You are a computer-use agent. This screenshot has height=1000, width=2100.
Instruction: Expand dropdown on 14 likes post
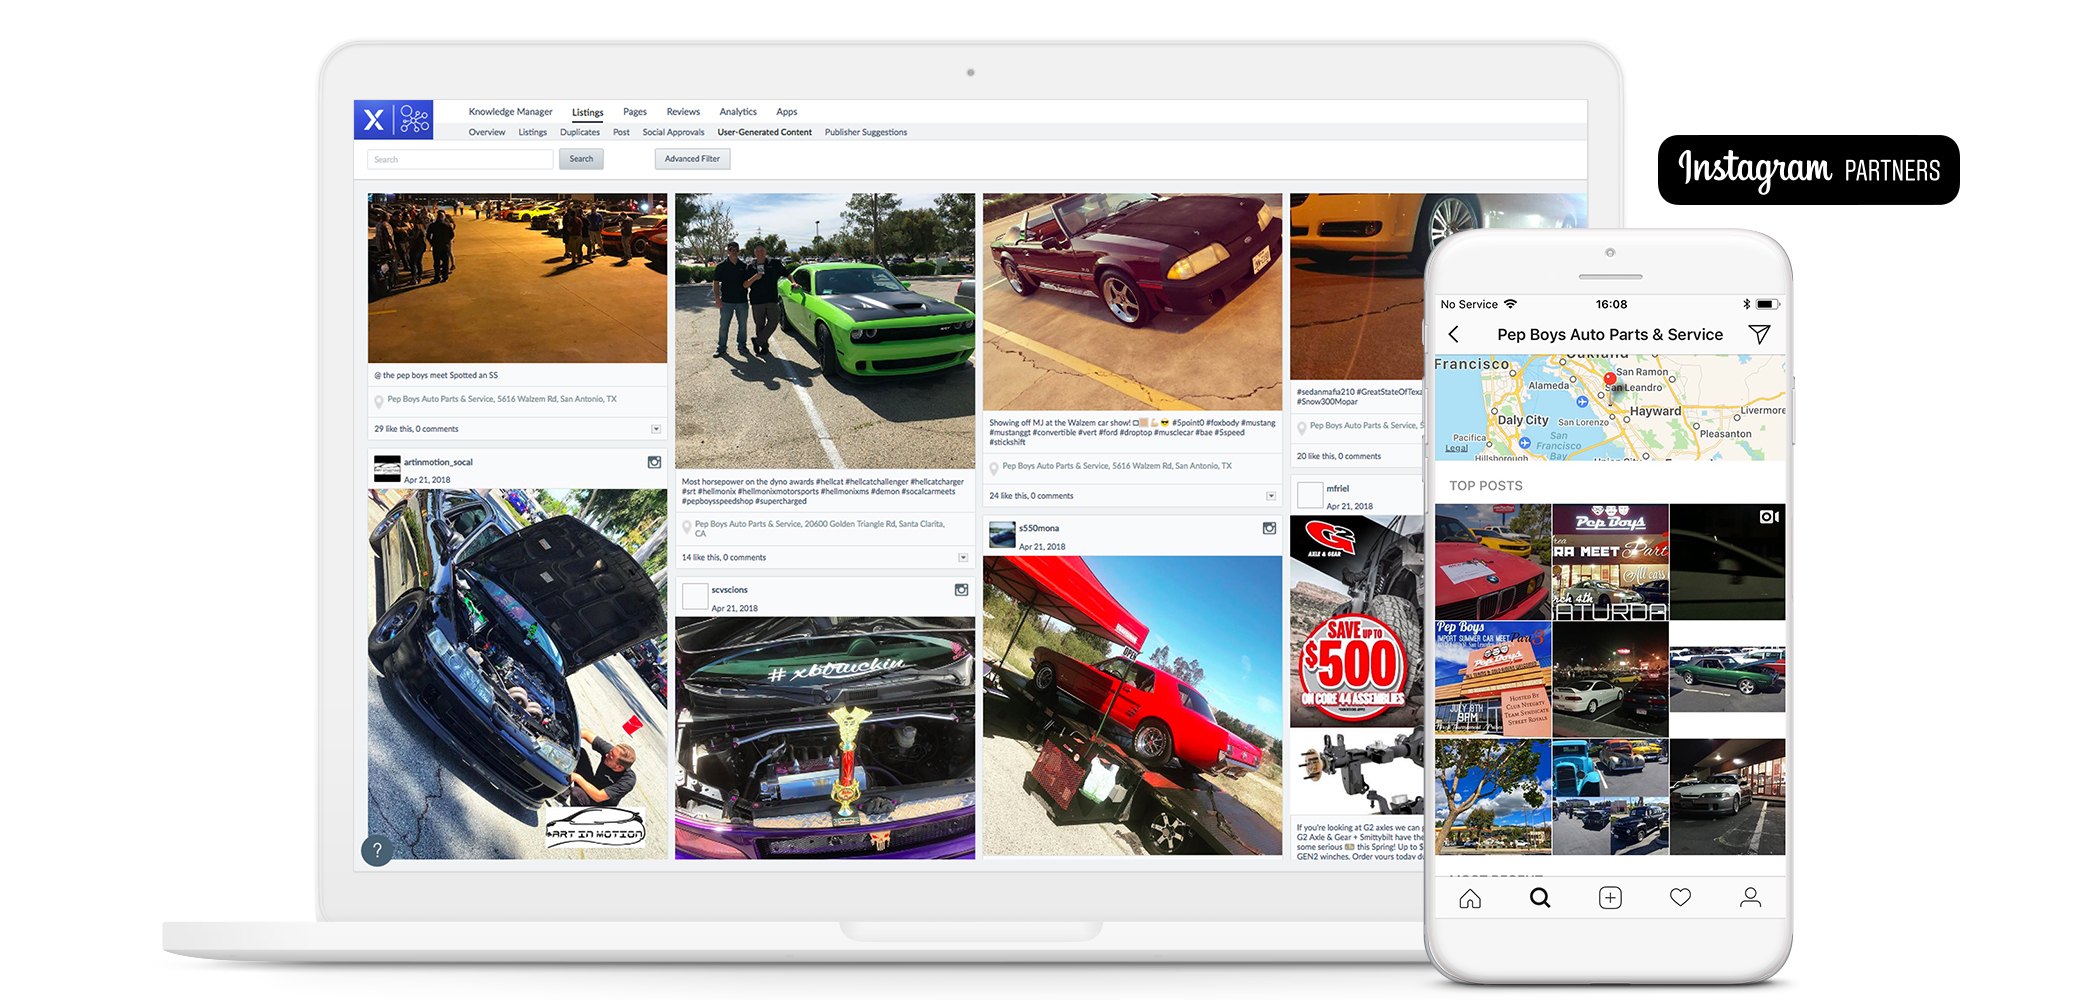[x=963, y=558]
